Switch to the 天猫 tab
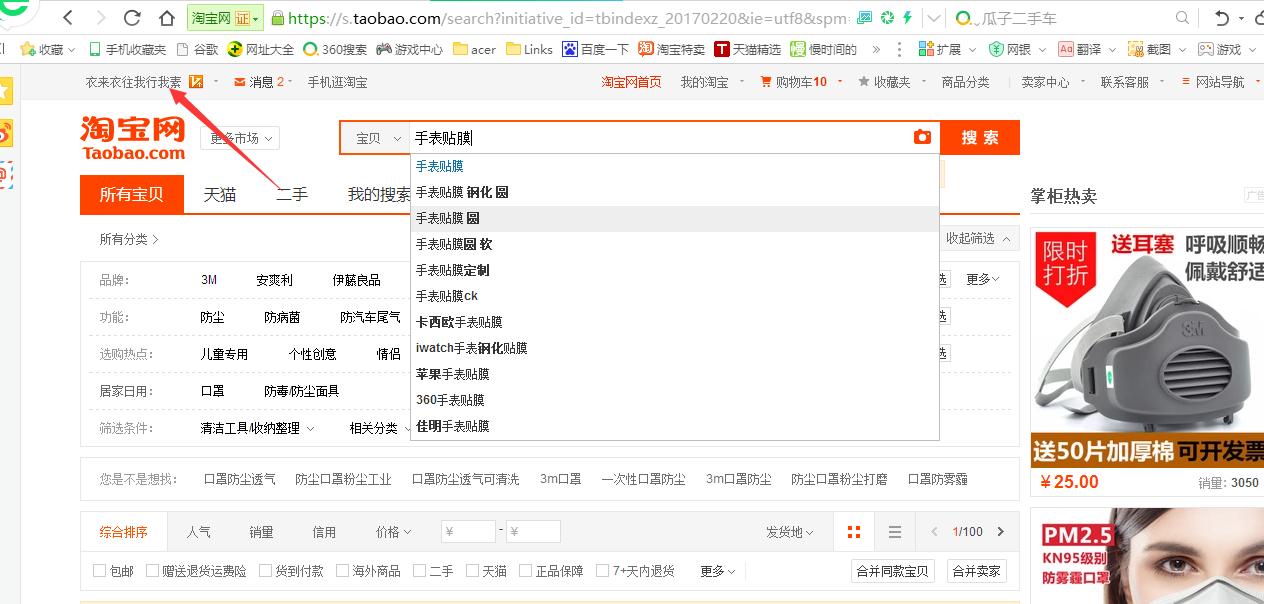This screenshot has height=604, width=1264. [x=219, y=195]
